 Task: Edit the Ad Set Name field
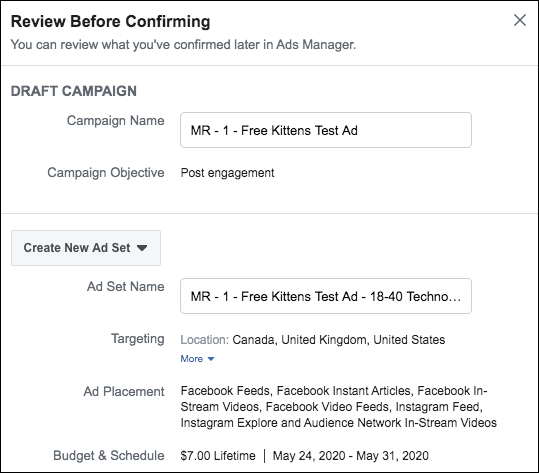pos(326,296)
